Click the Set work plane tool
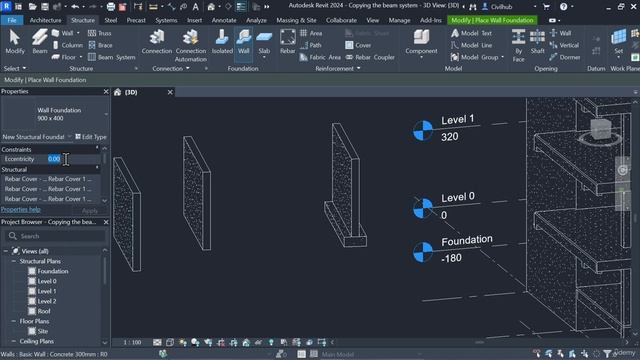 [x=619, y=42]
